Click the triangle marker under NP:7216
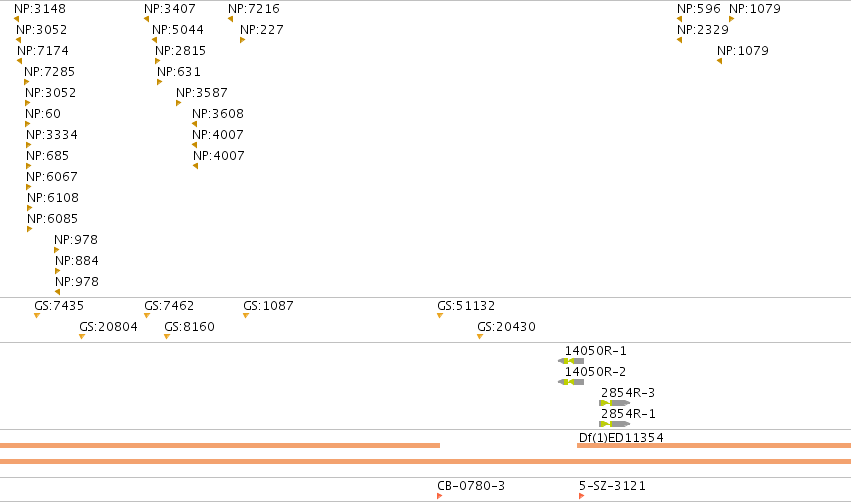Image resolution: width=851 pixels, height=502 pixels. tap(231, 19)
